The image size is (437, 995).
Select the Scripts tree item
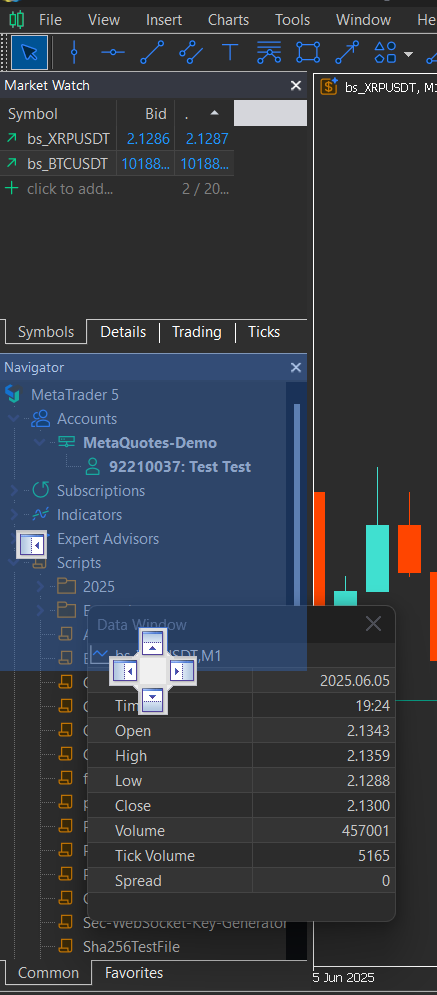pyautogui.click(x=79, y=562)
